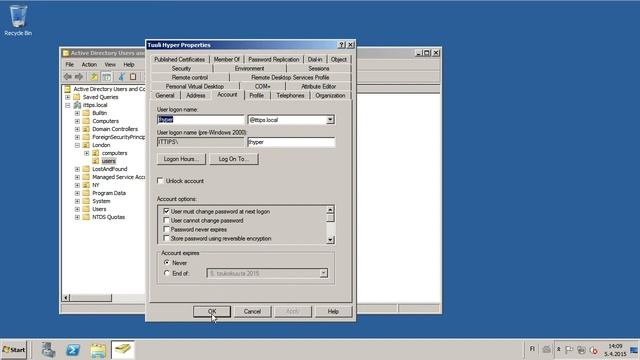The image size is (640, 360).
Task: Uncheck User must change password at next logon
Action: point(166,211)
